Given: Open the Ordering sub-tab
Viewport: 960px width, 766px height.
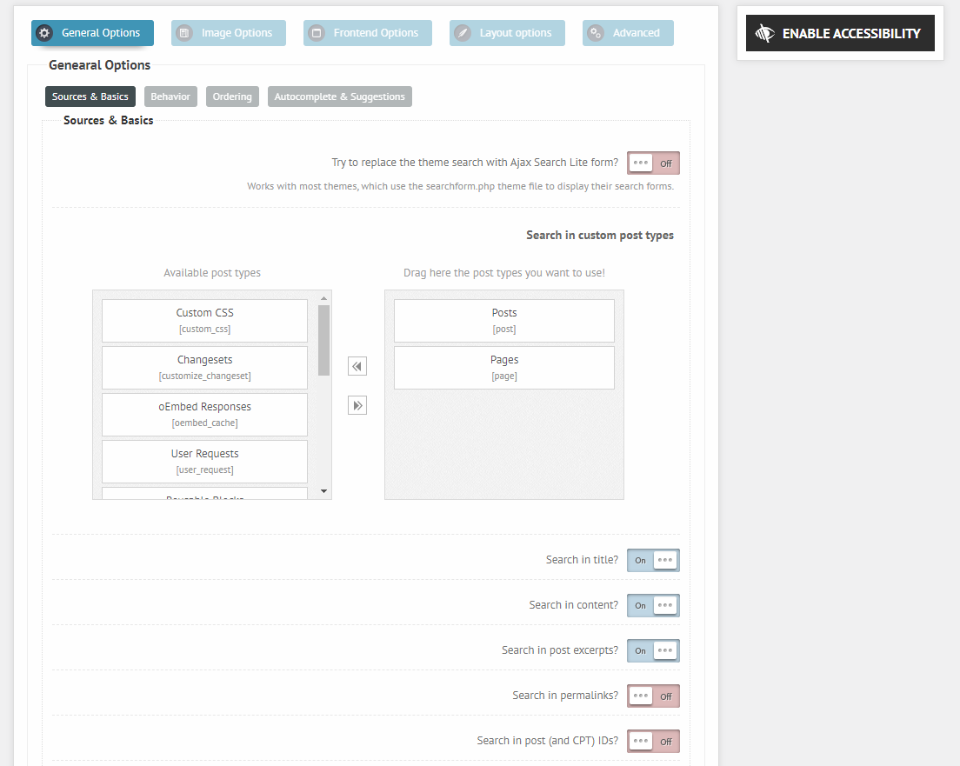Looking at the screenshot, I should coord(232,97).
